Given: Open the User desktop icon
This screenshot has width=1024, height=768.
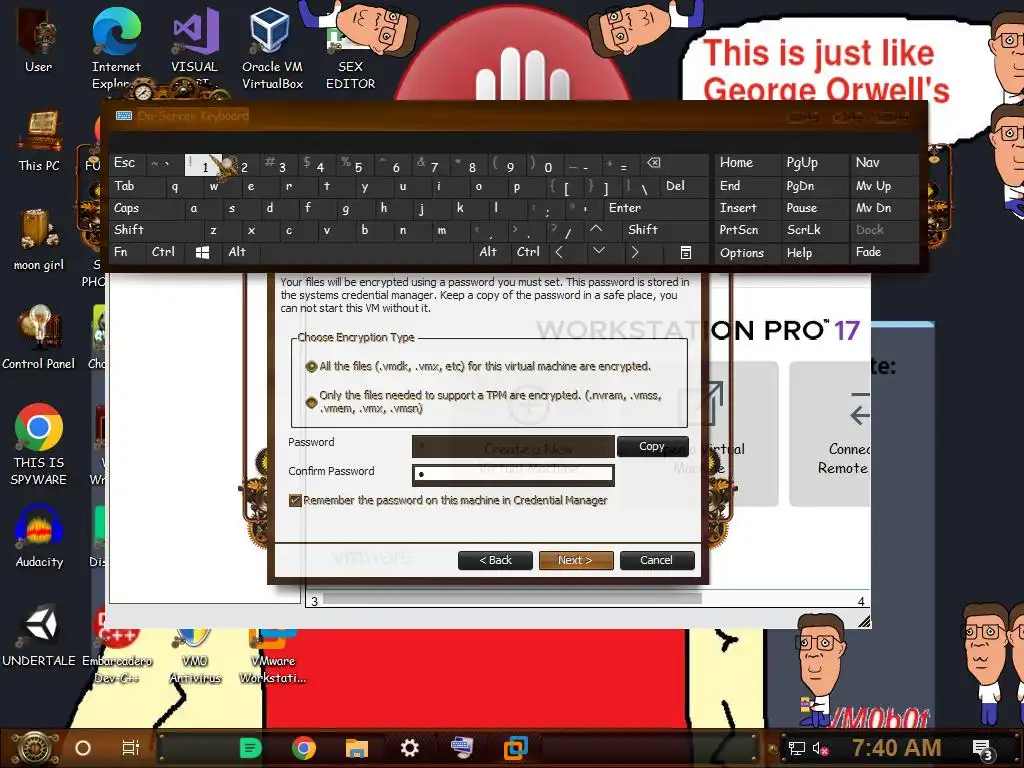Looking at the screenshot, I should click(38, 39).
